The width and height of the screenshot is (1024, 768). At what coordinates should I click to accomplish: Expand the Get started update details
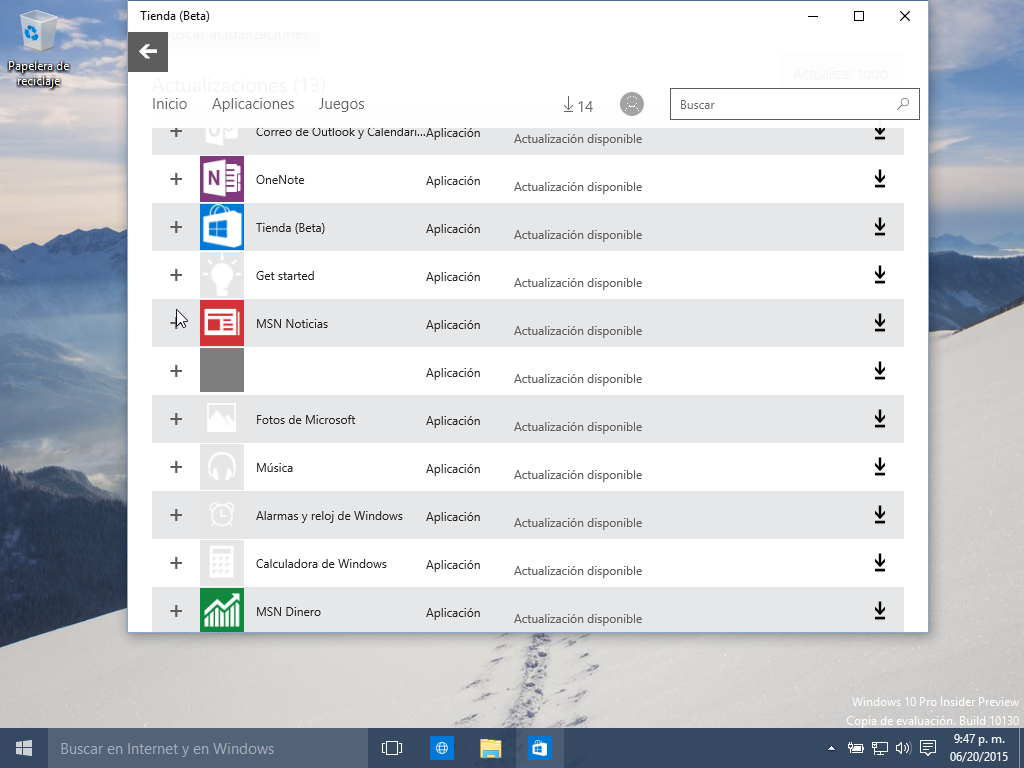pyautogui.click(x=176, y=275)
